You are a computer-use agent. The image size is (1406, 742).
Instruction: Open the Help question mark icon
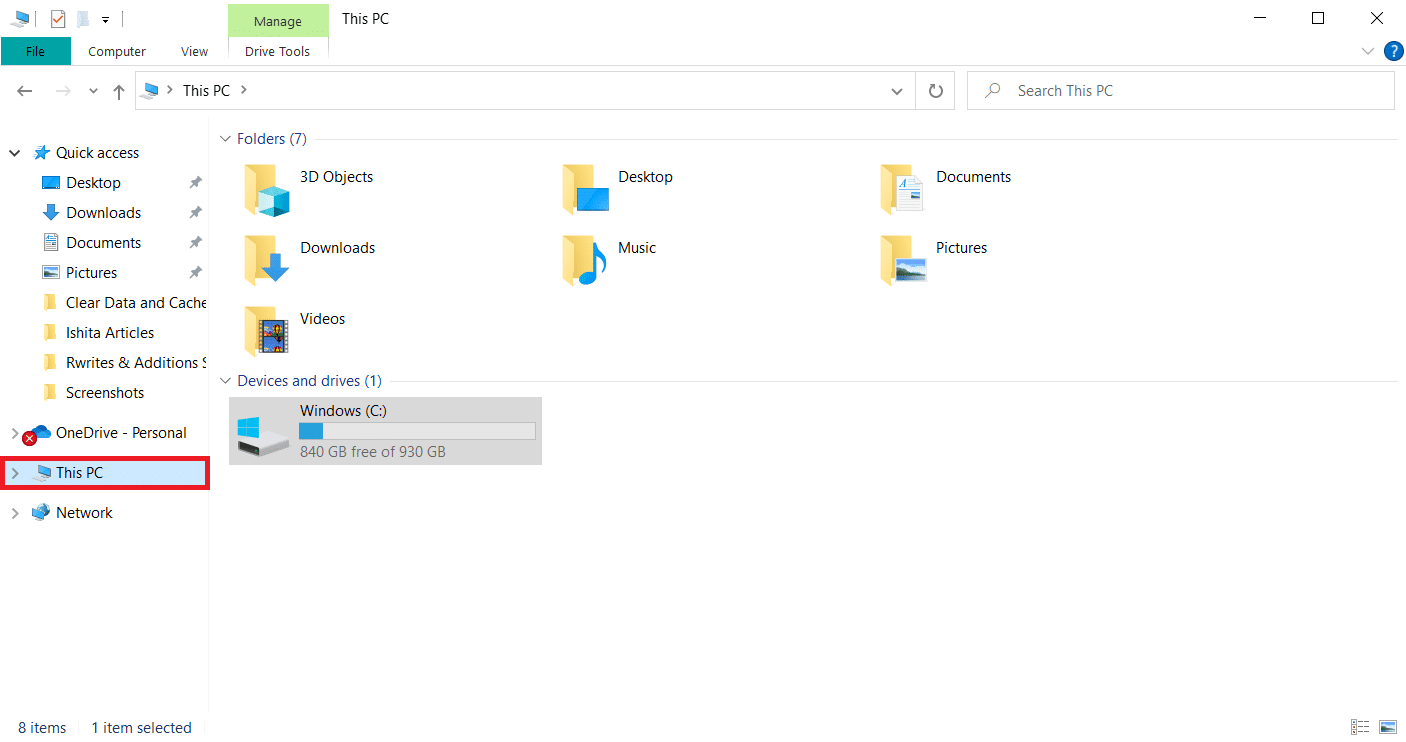[x=1393, y=51]
